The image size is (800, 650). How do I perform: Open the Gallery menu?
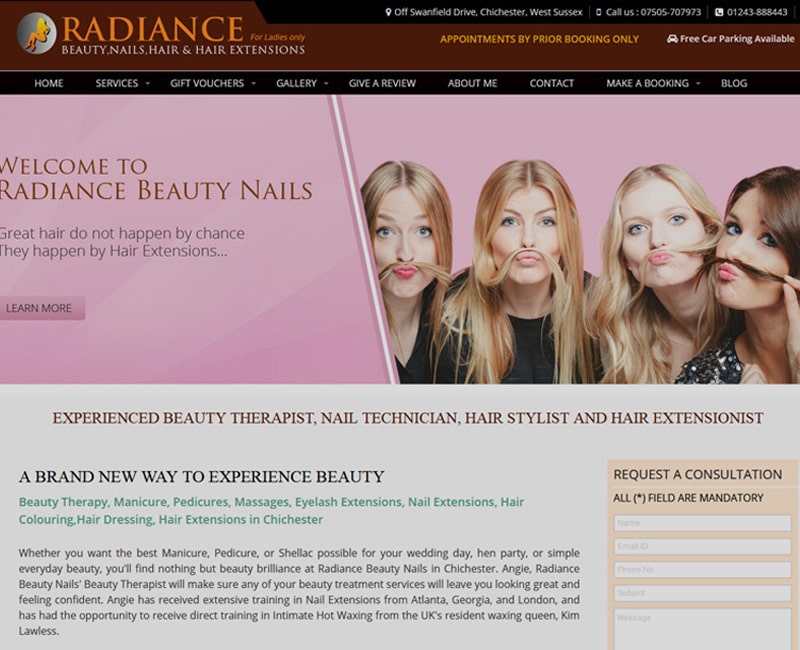tap(296, 83)
